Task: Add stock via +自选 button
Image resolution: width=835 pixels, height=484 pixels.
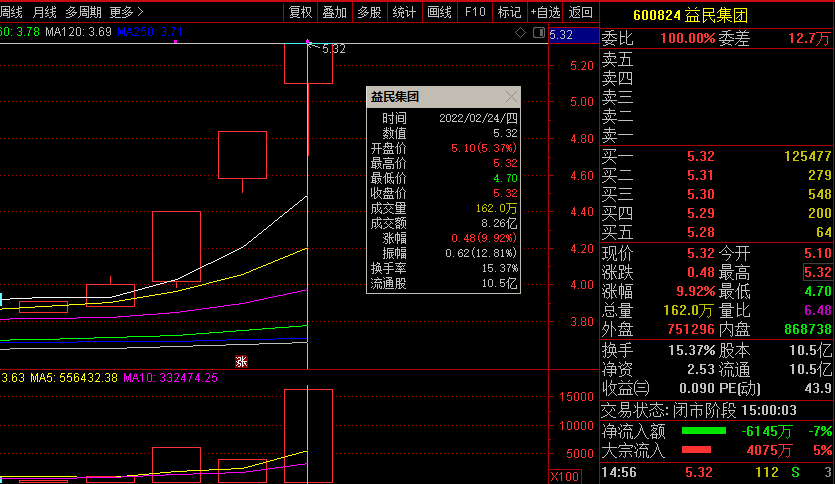Action: (x=544, y=12)
